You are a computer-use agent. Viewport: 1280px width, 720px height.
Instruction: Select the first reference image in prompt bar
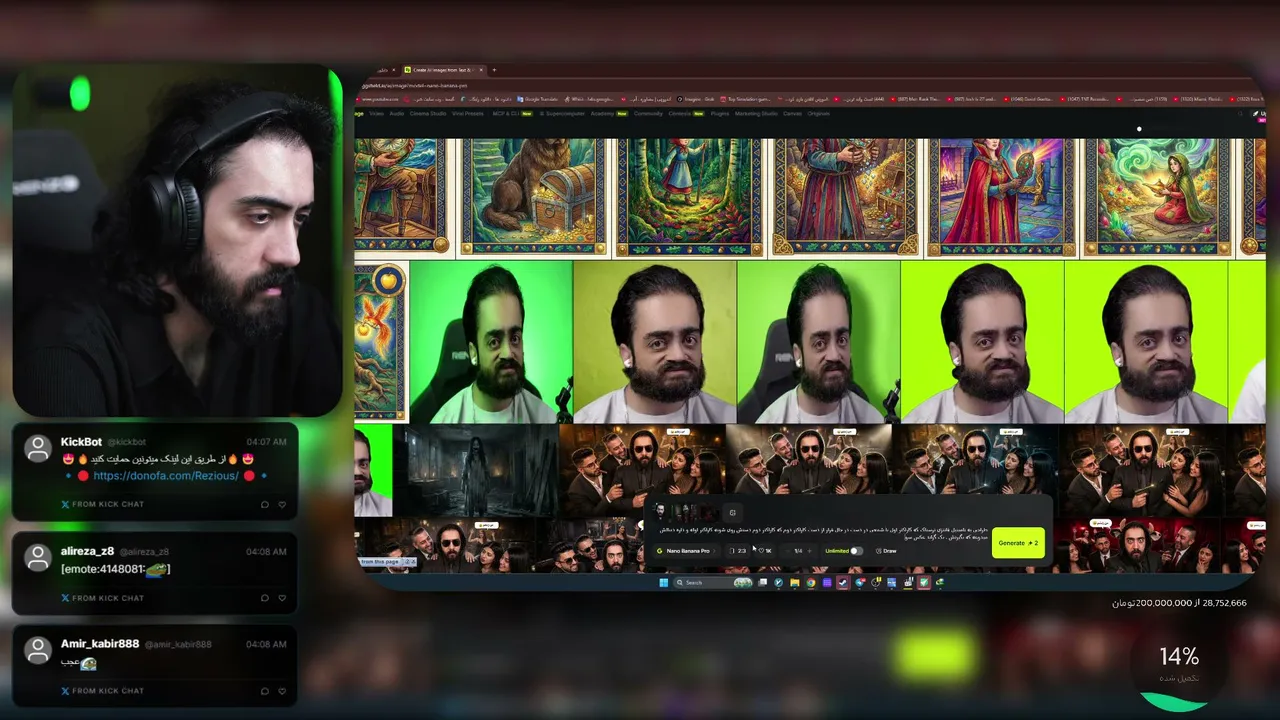660,513
